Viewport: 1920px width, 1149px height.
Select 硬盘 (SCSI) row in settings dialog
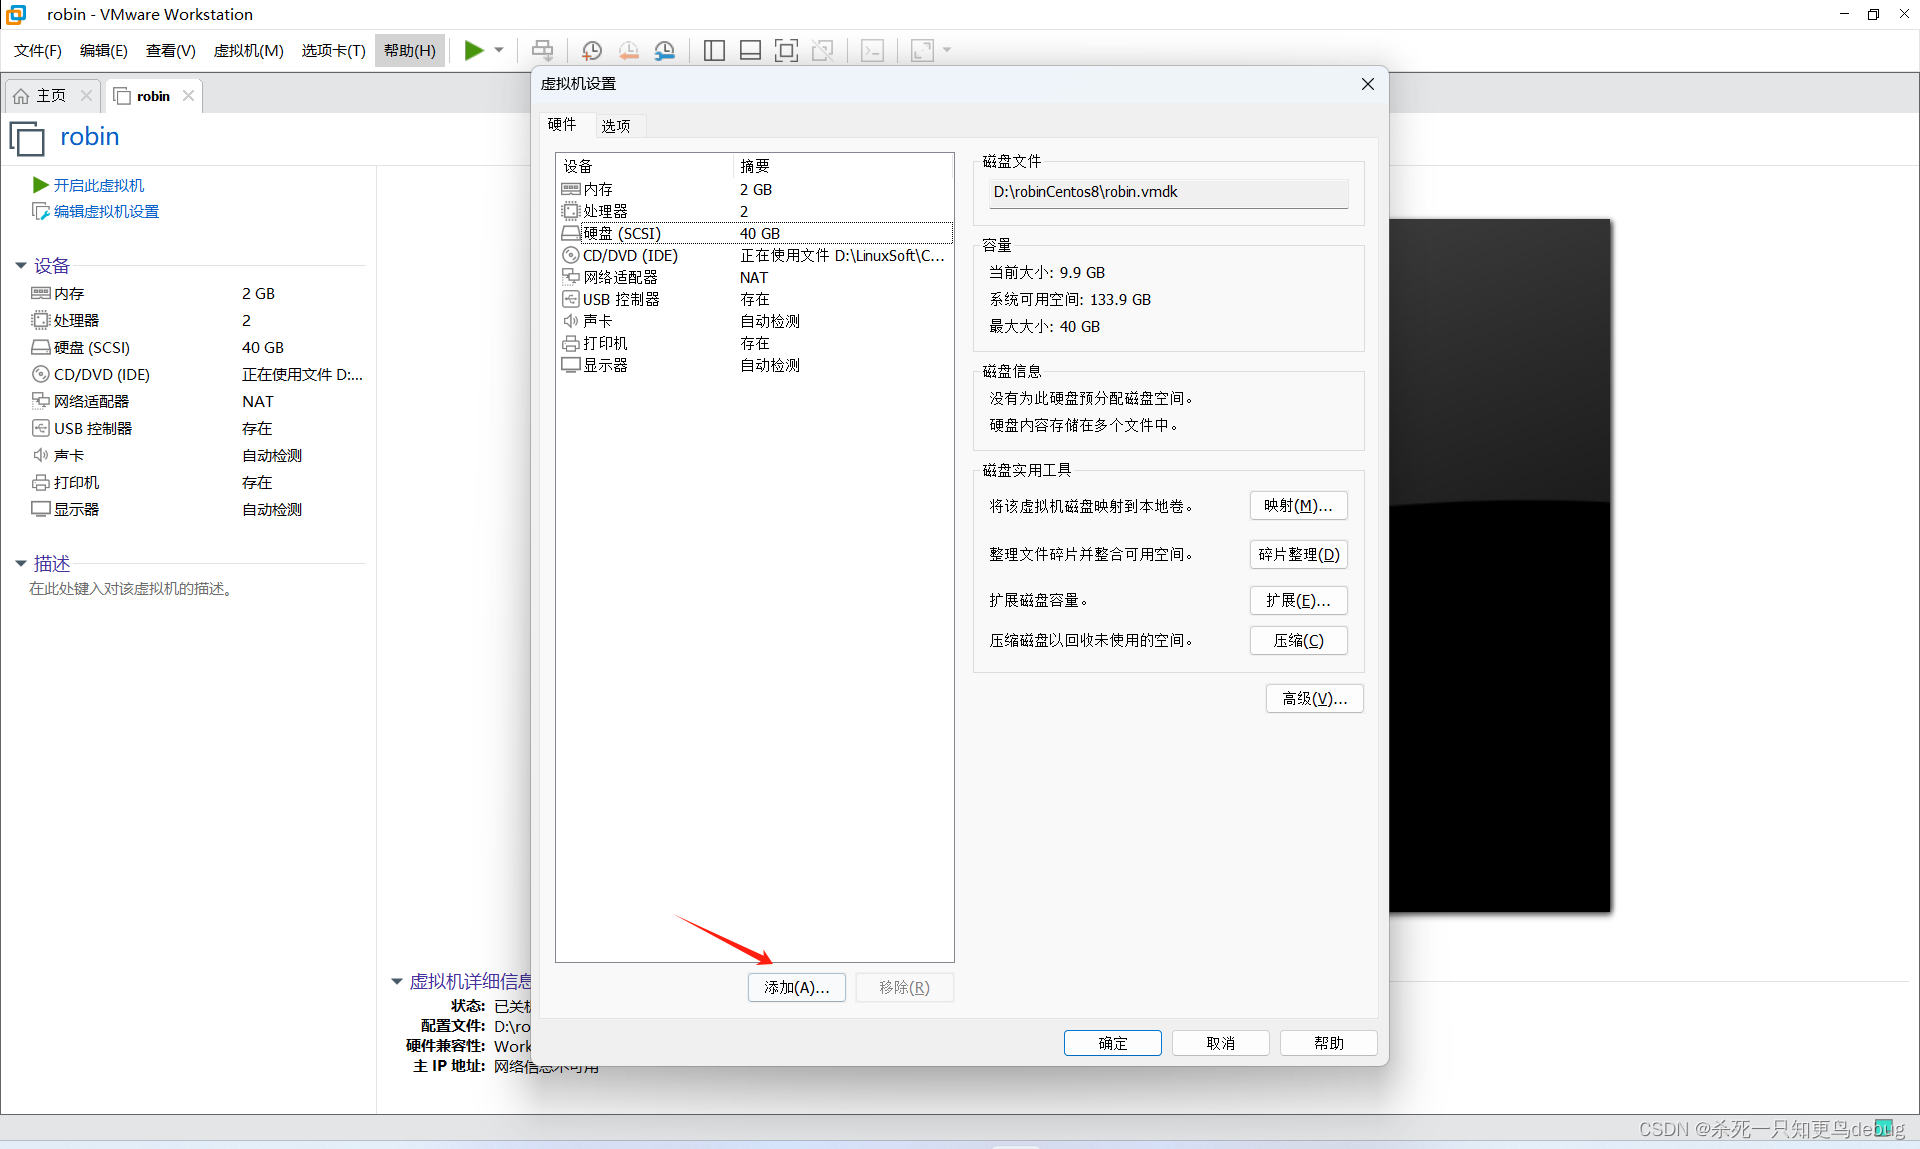point(755,233)
